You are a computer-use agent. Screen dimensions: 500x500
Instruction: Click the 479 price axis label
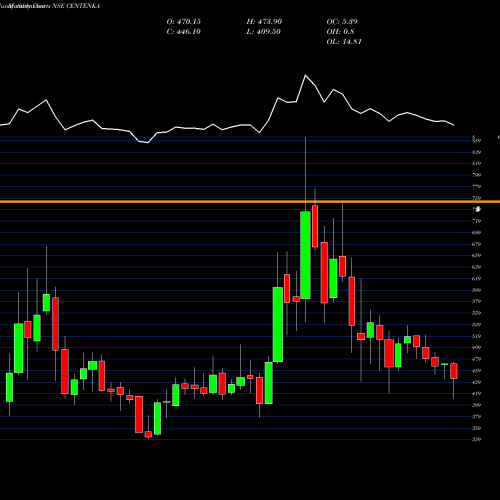[x=477, y=359]
